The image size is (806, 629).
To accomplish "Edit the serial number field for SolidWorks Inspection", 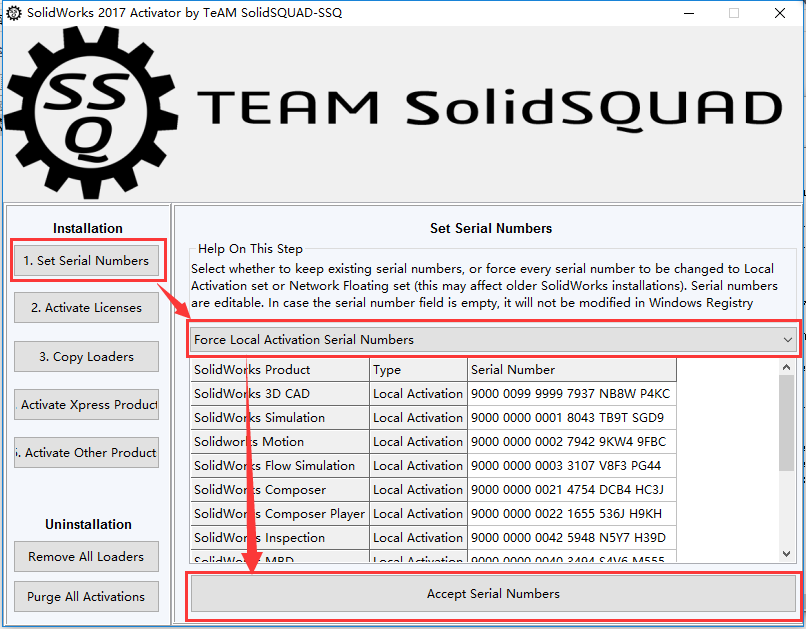I will click(572, 538).
